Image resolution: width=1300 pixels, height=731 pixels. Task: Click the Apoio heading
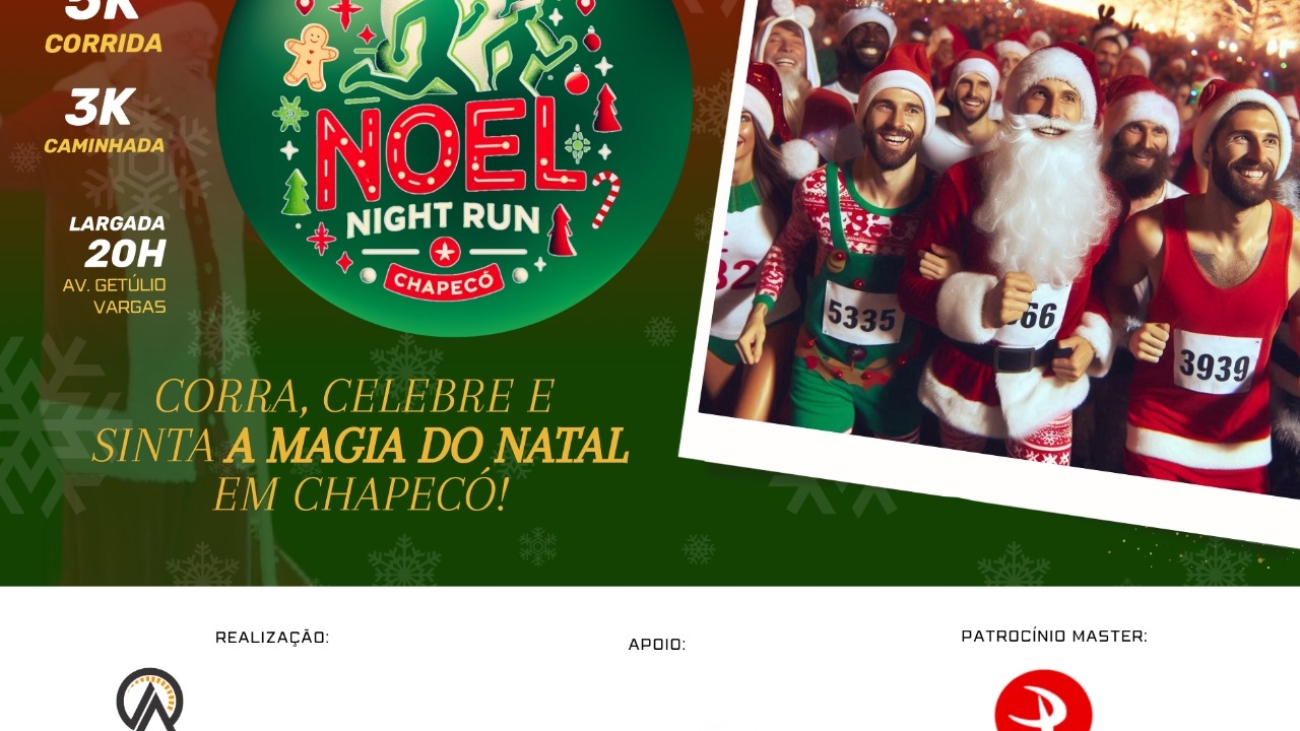click(x=657, y=645)
